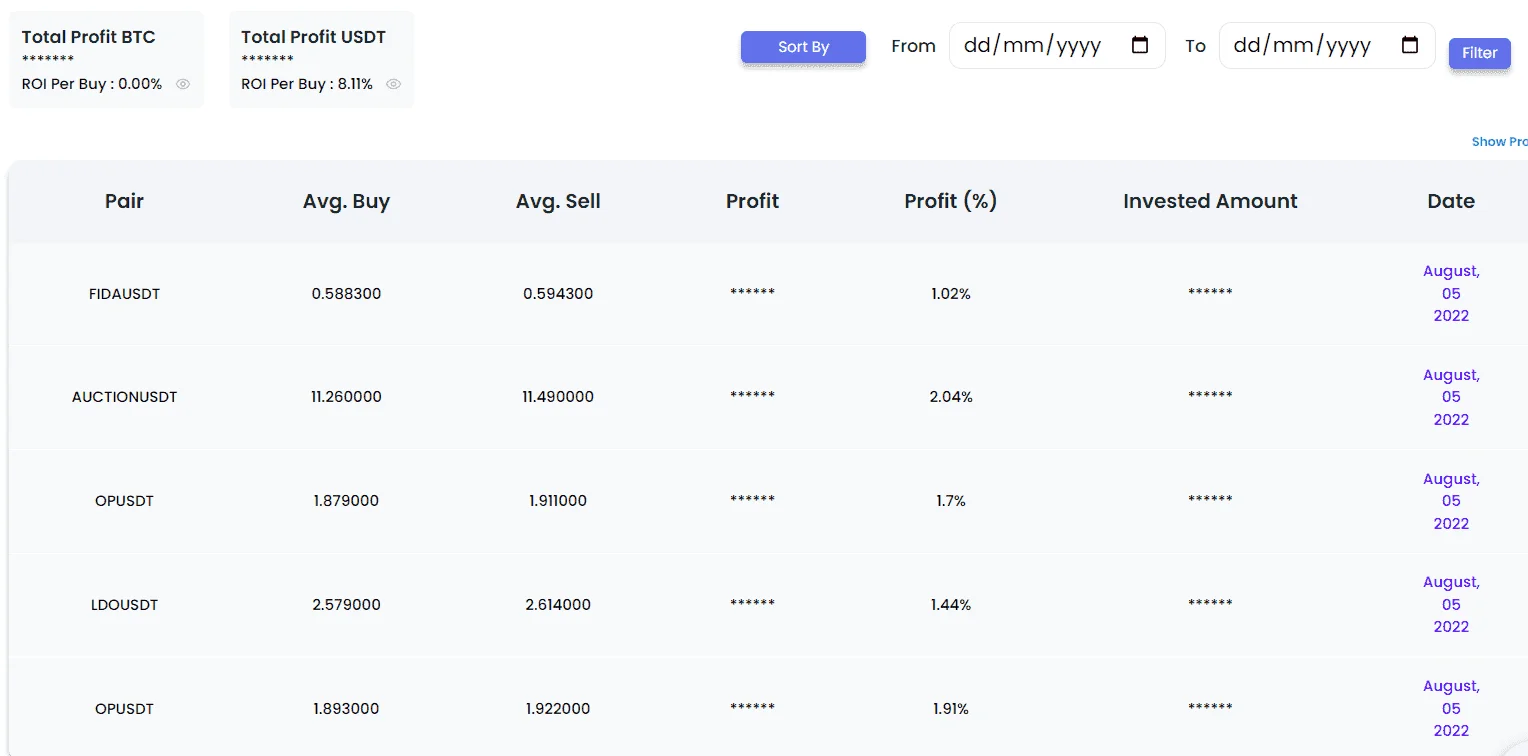Screen dimensions: 1528x756
Task: Select the AUCTIONUSDT pair cell
Action: [x=124, y=397]
